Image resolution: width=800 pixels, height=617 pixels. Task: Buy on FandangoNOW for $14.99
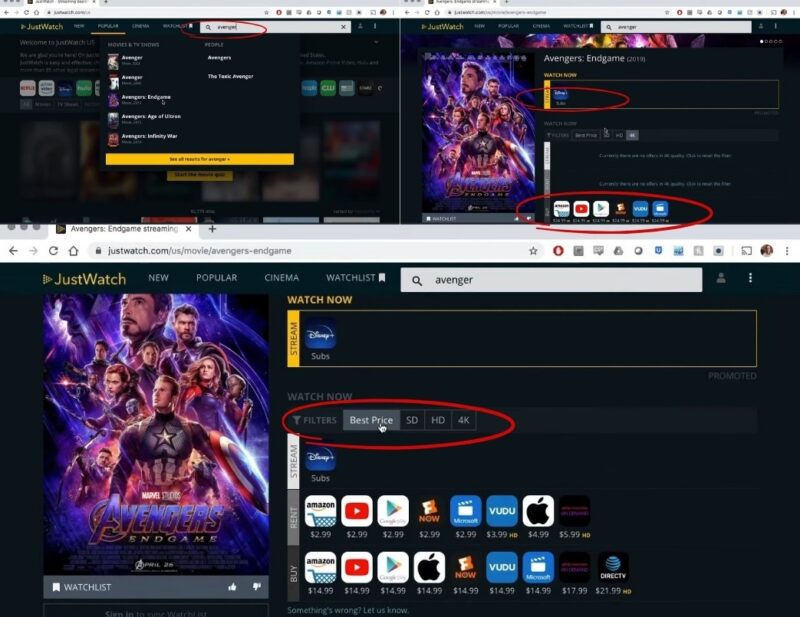[x=465, y=567]
